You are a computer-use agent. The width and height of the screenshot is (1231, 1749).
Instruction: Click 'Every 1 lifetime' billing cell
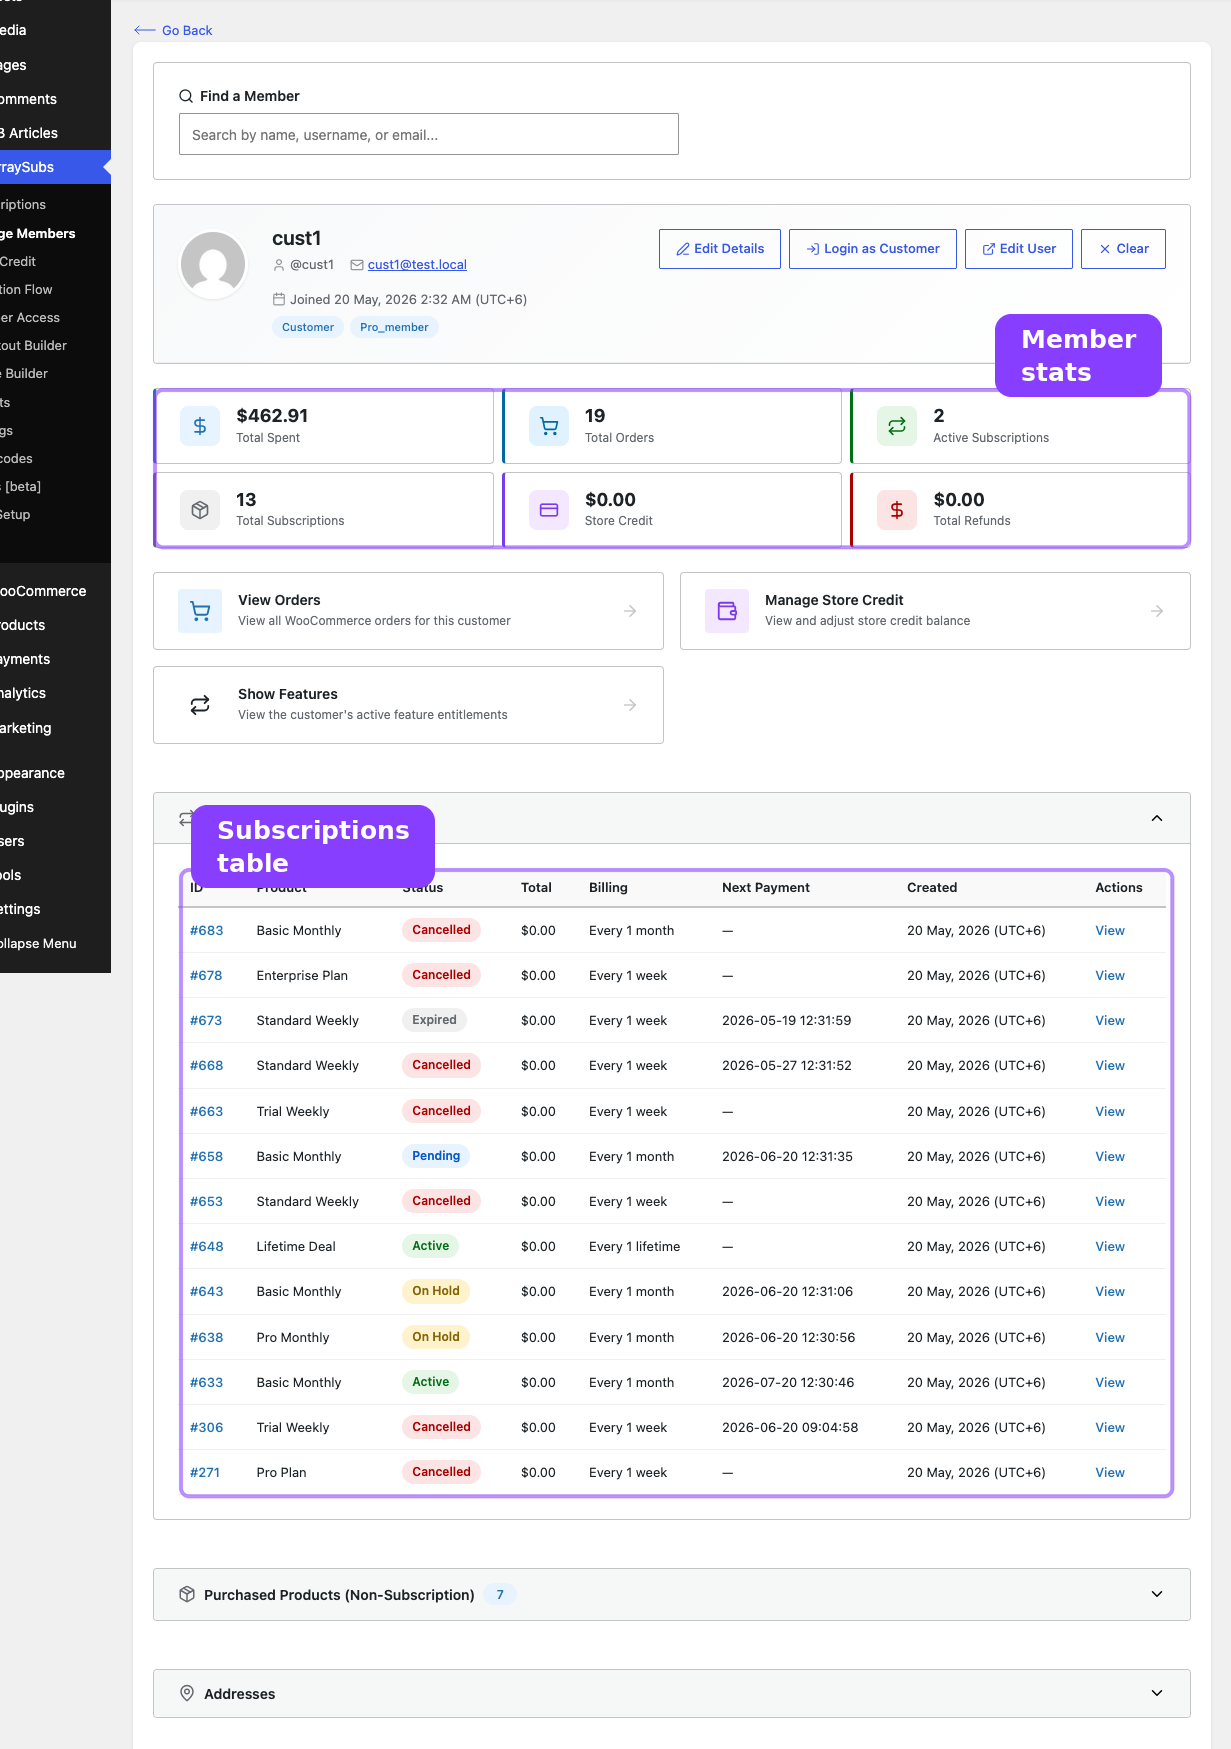coord(634,1246)
